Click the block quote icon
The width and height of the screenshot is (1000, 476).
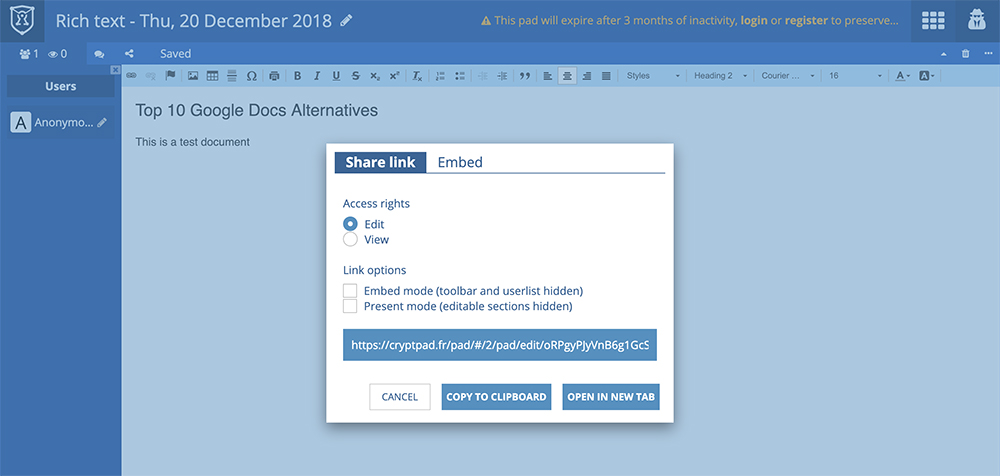[525, 75]
